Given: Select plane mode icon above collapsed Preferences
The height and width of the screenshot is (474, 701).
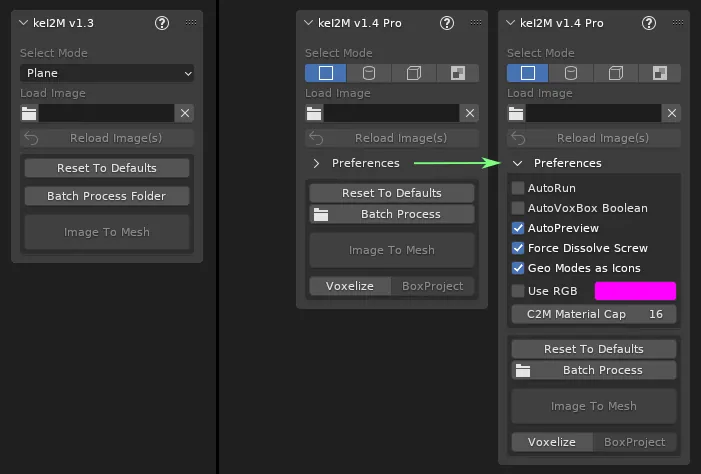Looking at the screenshot, I should coord(326,72).
